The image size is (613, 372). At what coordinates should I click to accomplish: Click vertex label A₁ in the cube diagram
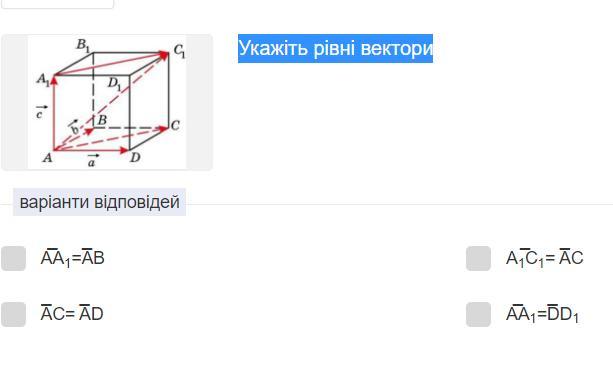pos(43,80)
